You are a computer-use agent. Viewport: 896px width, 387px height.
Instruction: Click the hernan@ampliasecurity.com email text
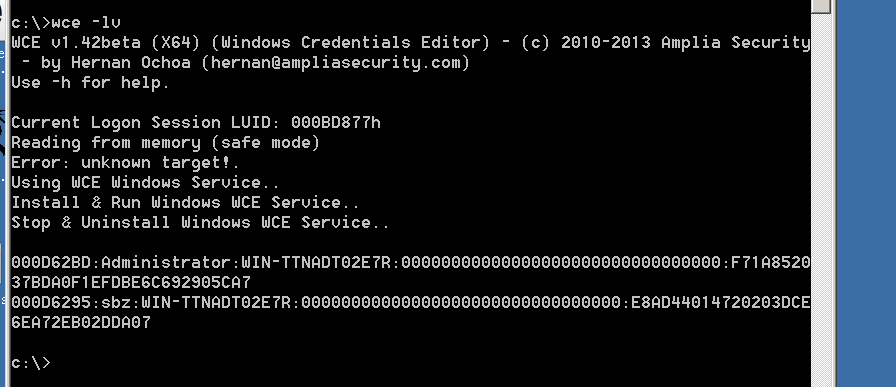334,63
